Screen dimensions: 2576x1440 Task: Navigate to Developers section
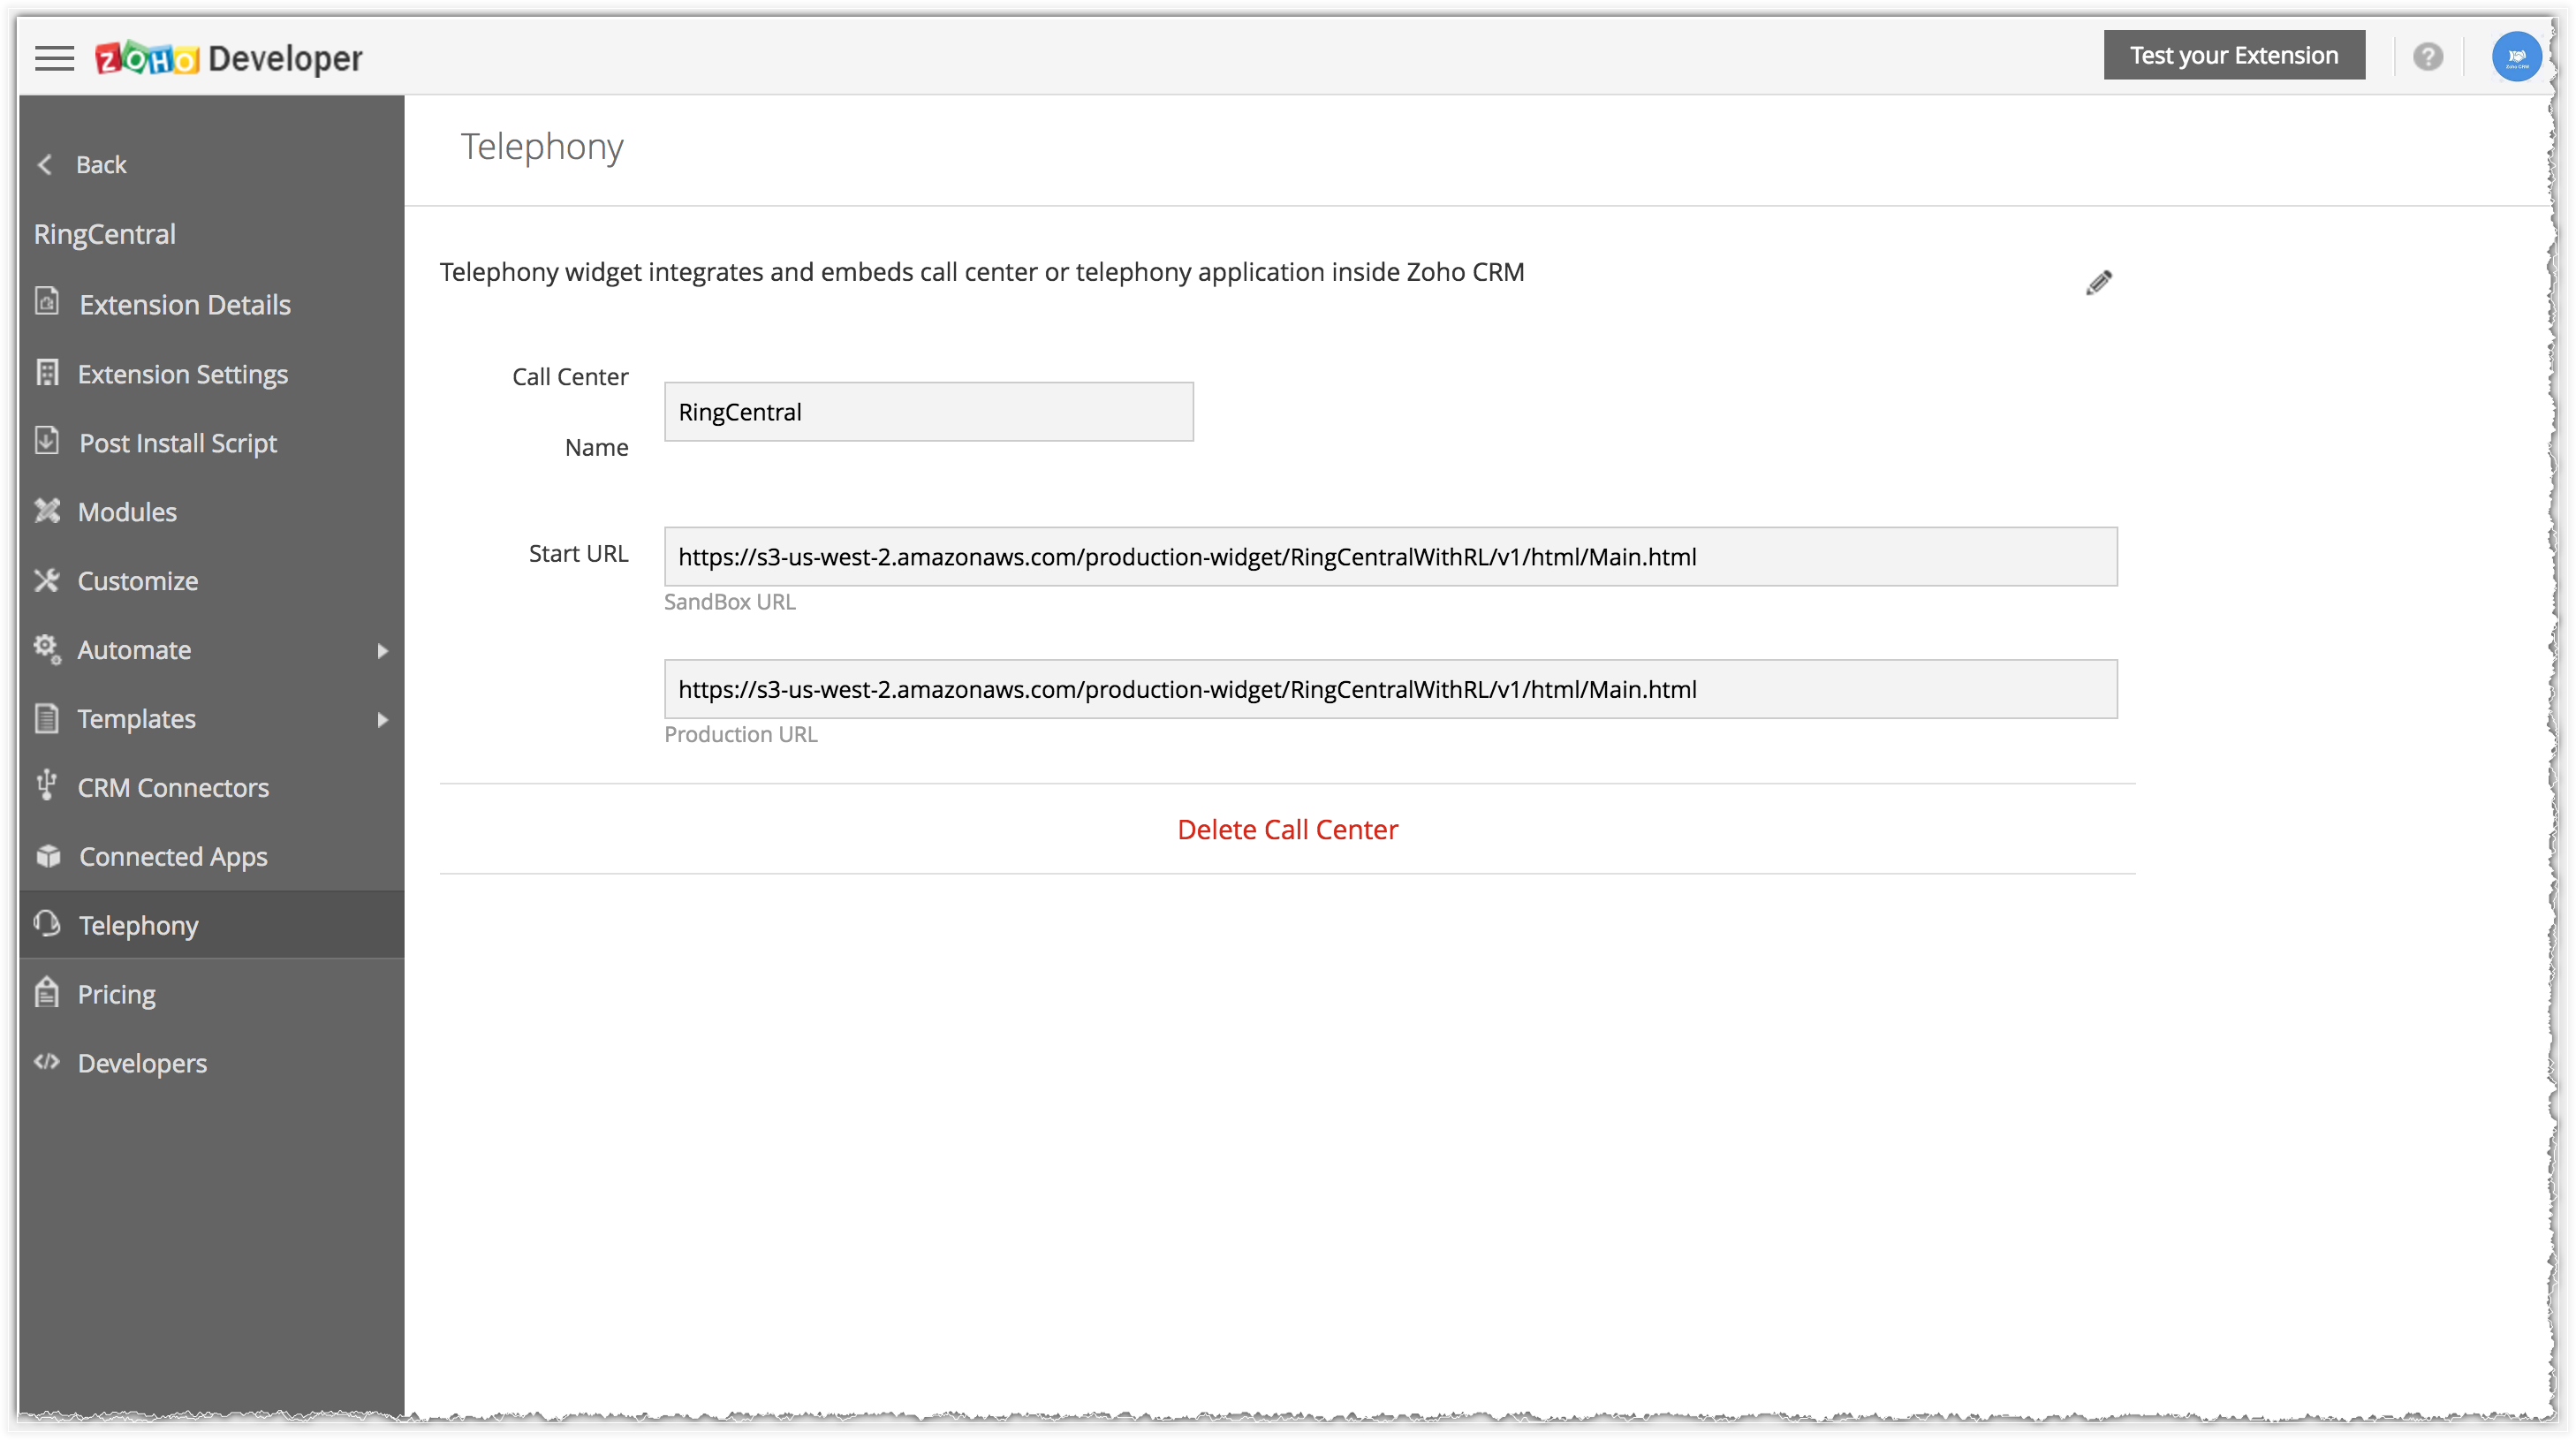(x=141, y=1061)
